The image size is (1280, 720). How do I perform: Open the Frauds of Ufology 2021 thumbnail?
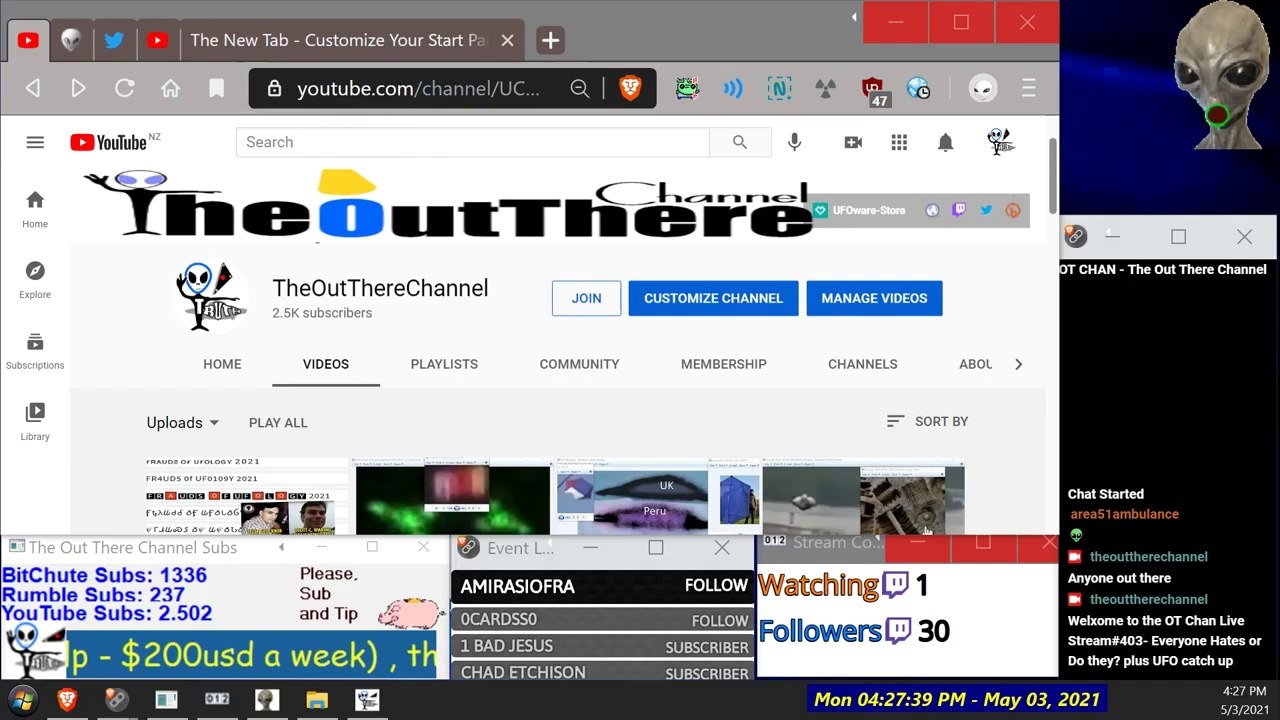(247, 496)
